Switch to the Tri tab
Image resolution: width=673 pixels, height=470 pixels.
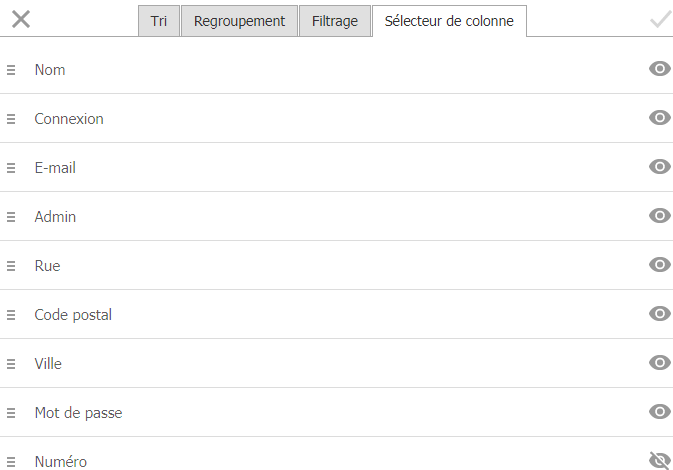pos(159,21)
